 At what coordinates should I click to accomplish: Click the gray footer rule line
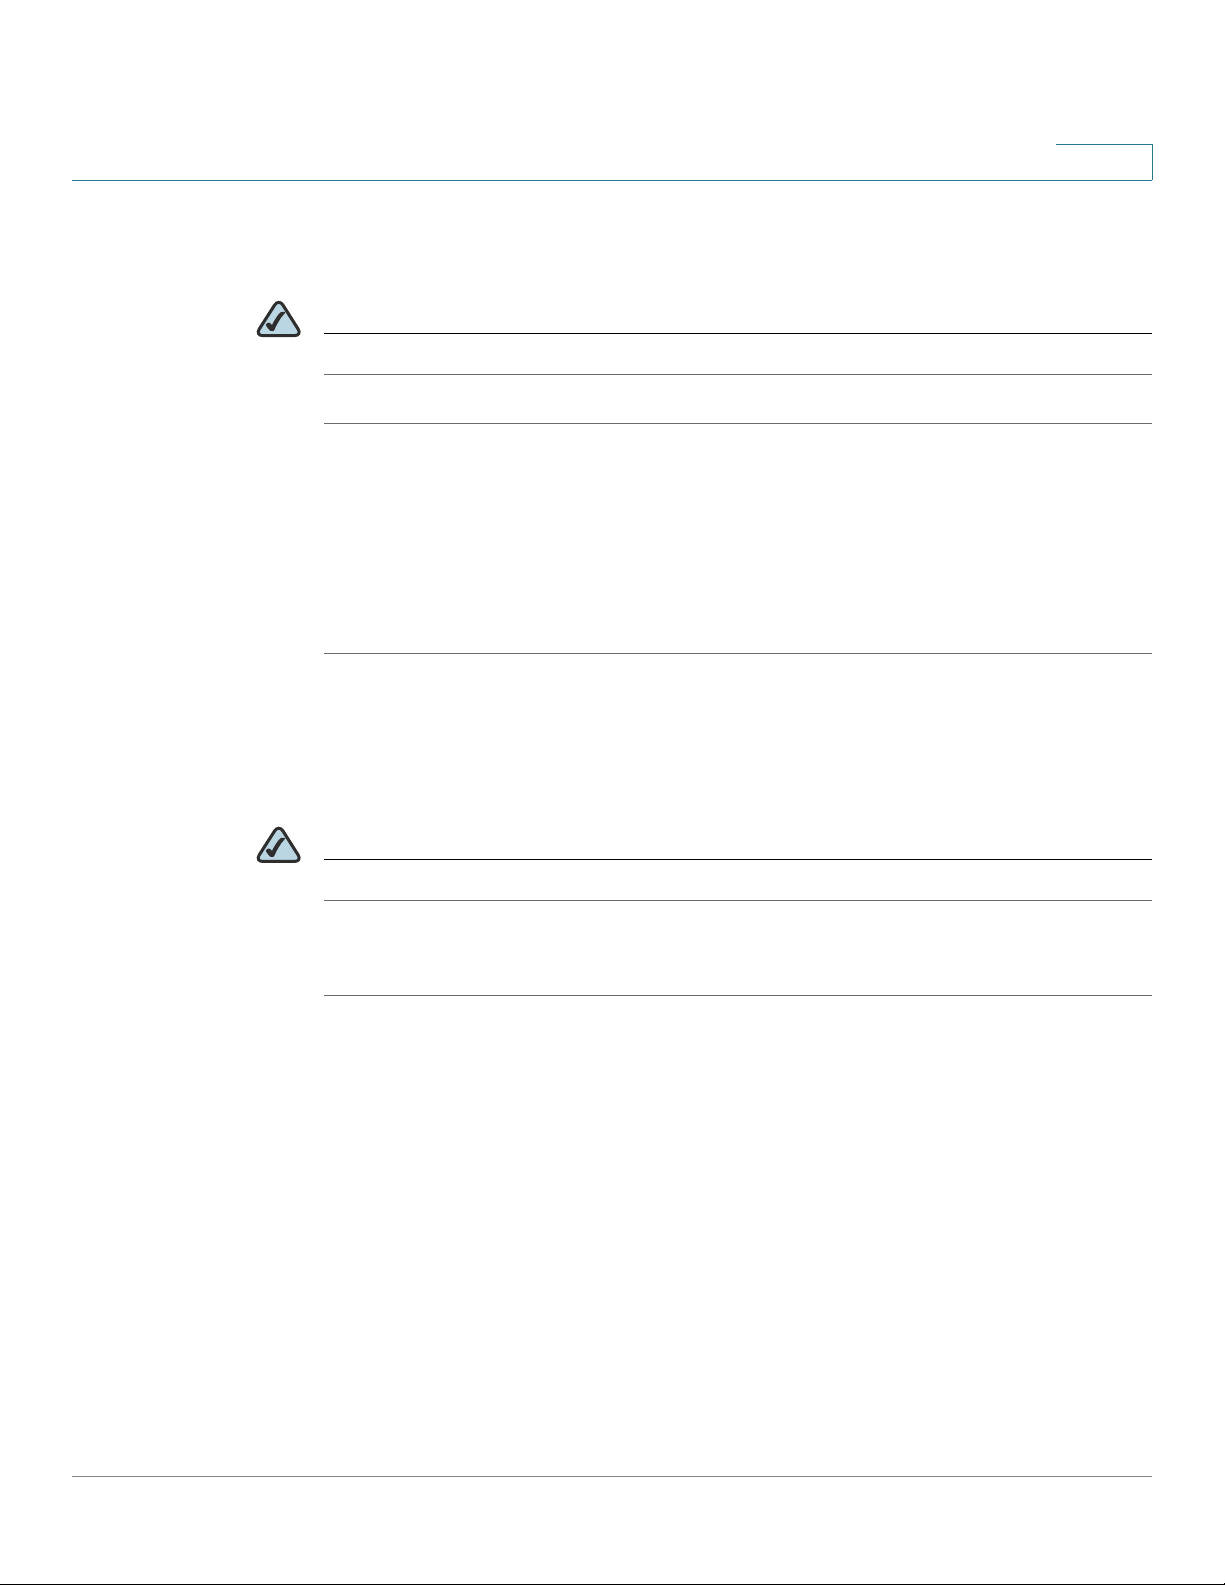point(612,1477)
